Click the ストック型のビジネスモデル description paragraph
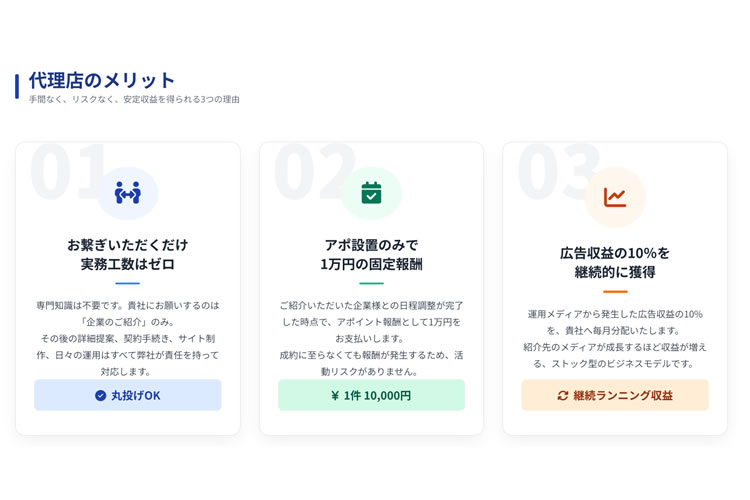The image size is (750, 500). tap(615, 338)
